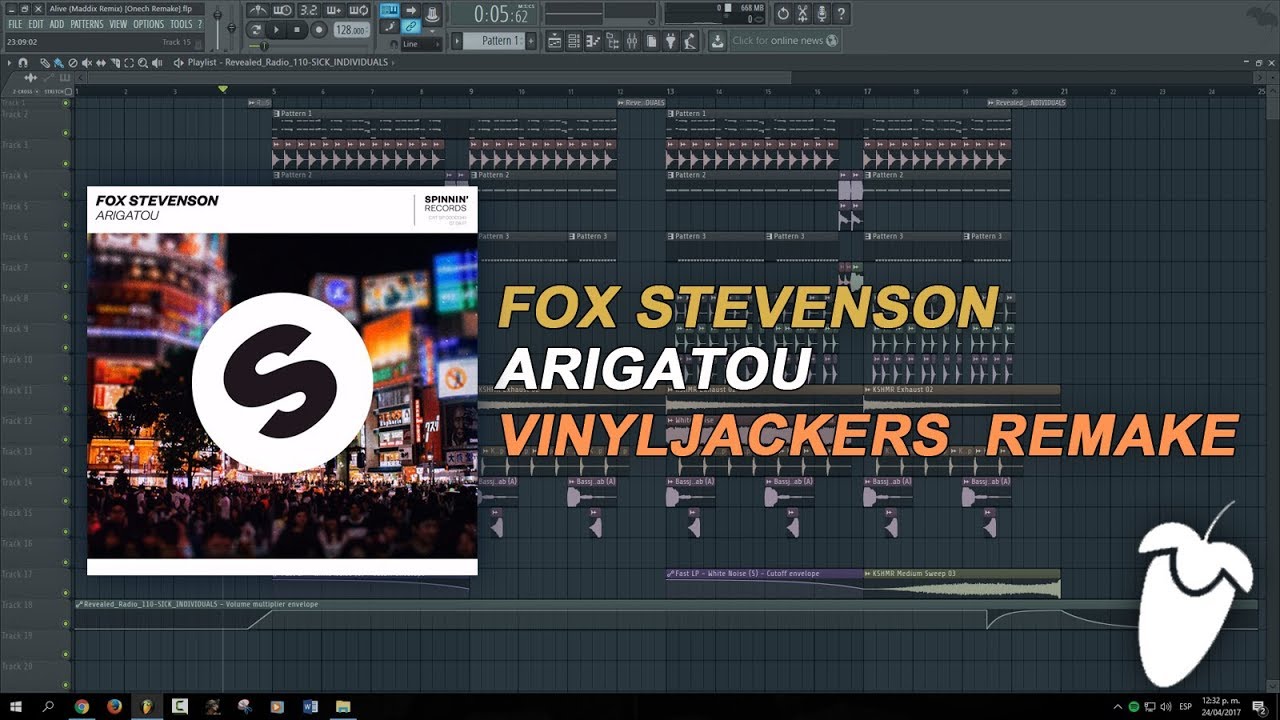Viewport: 1280px width, 720px height.
Task: Click the playlist title Revealed_Radio_110-SICK_INDIVIDUALS
Action: coord(306,63)
